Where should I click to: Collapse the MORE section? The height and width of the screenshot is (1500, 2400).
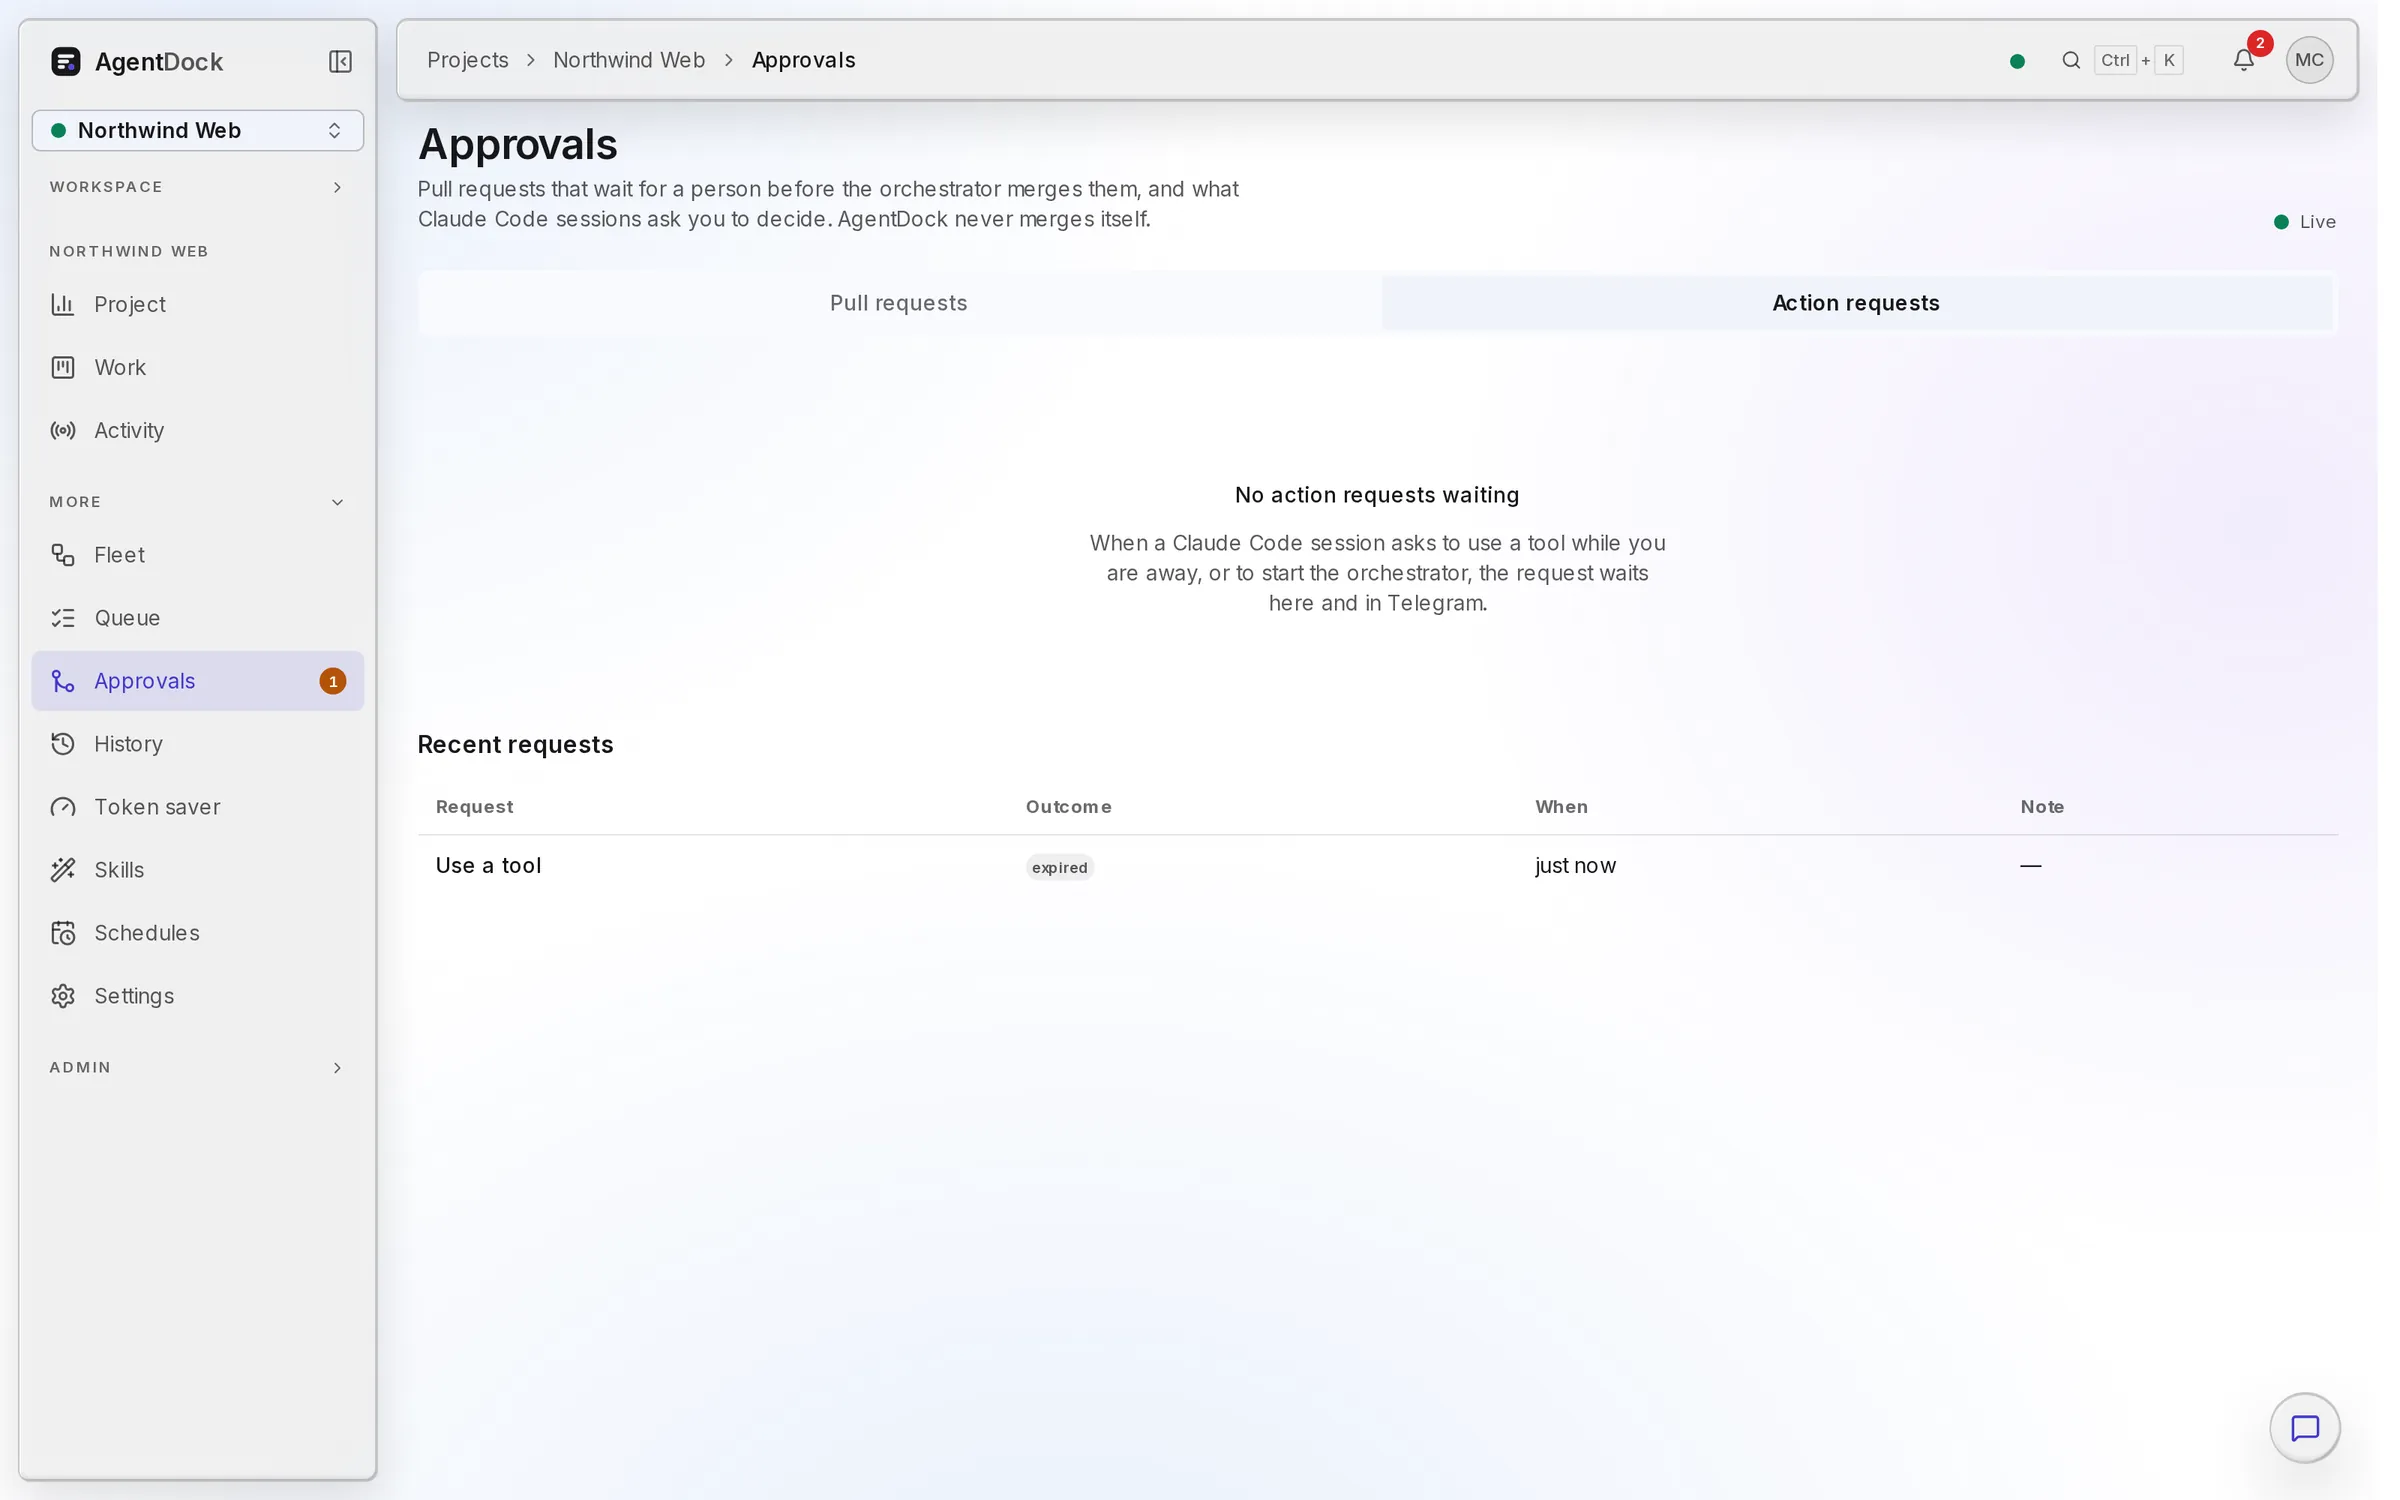(198, 502)
